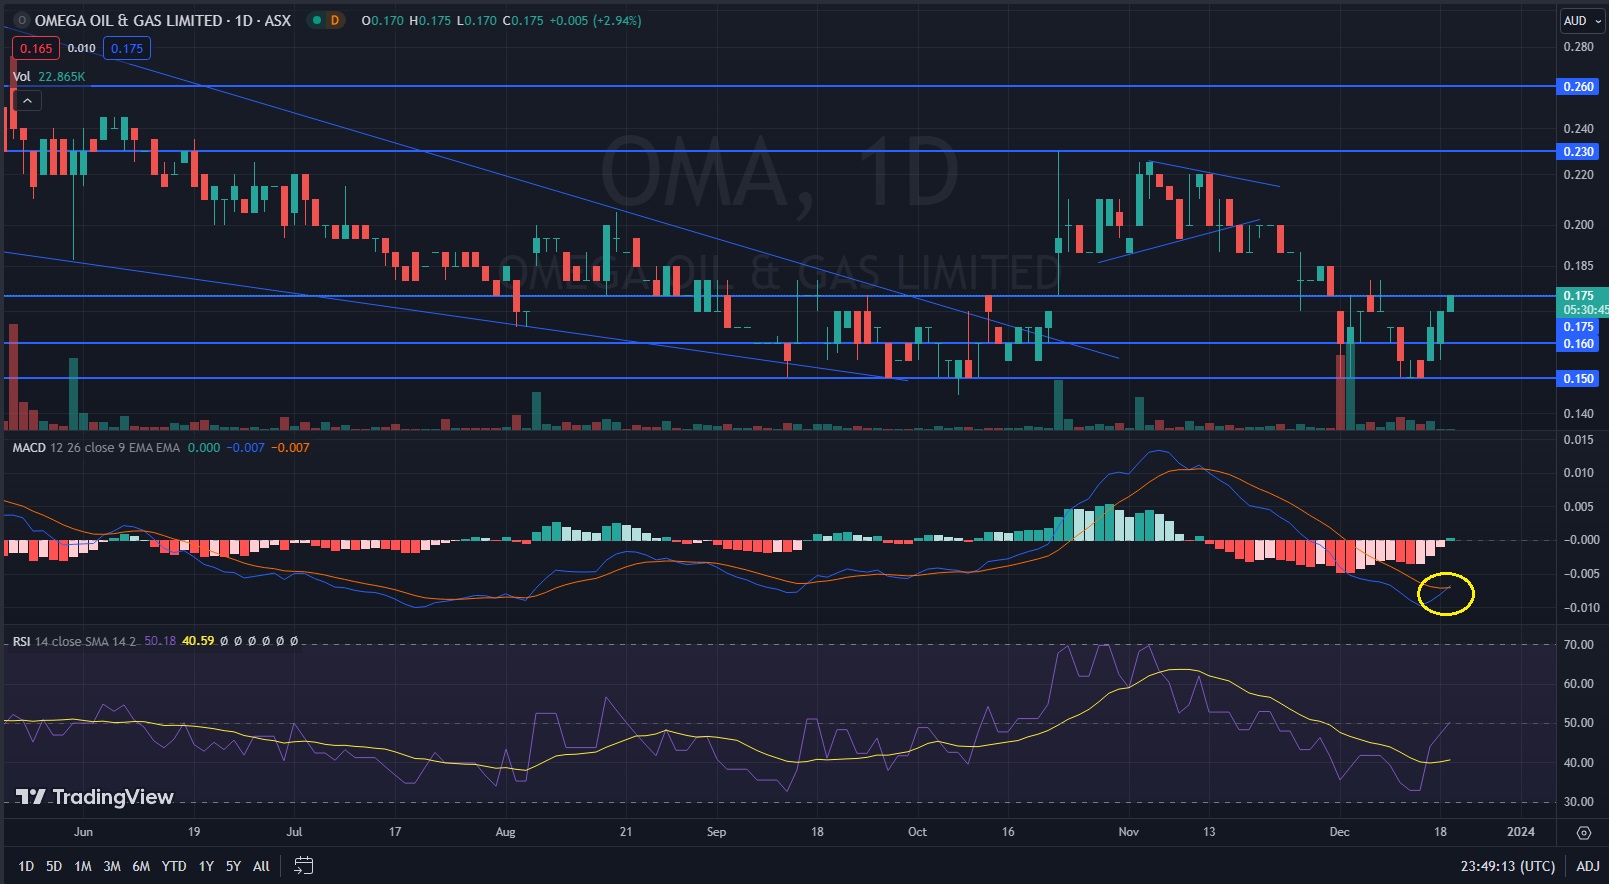The width and height of the screenshot is (1609, 884).
Task: Select the All time range
Action: (261, 866)
